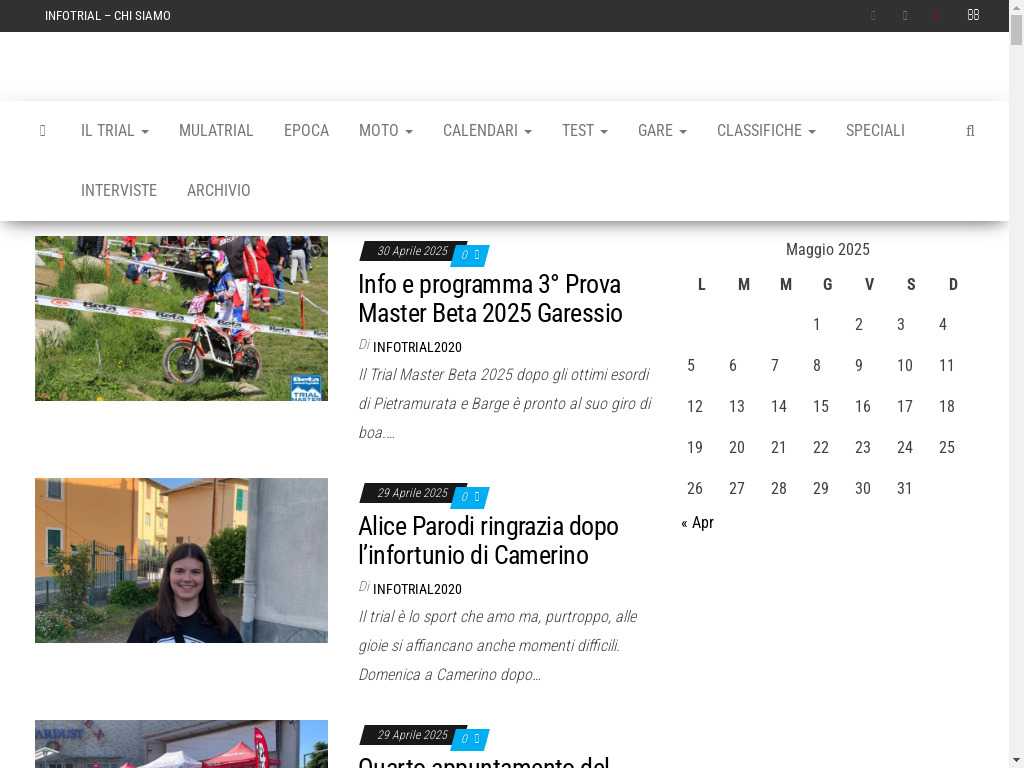This screenshot has width=1024, height=768.
Task: Click day 31 in the calendar
Action: pos(904,488)
